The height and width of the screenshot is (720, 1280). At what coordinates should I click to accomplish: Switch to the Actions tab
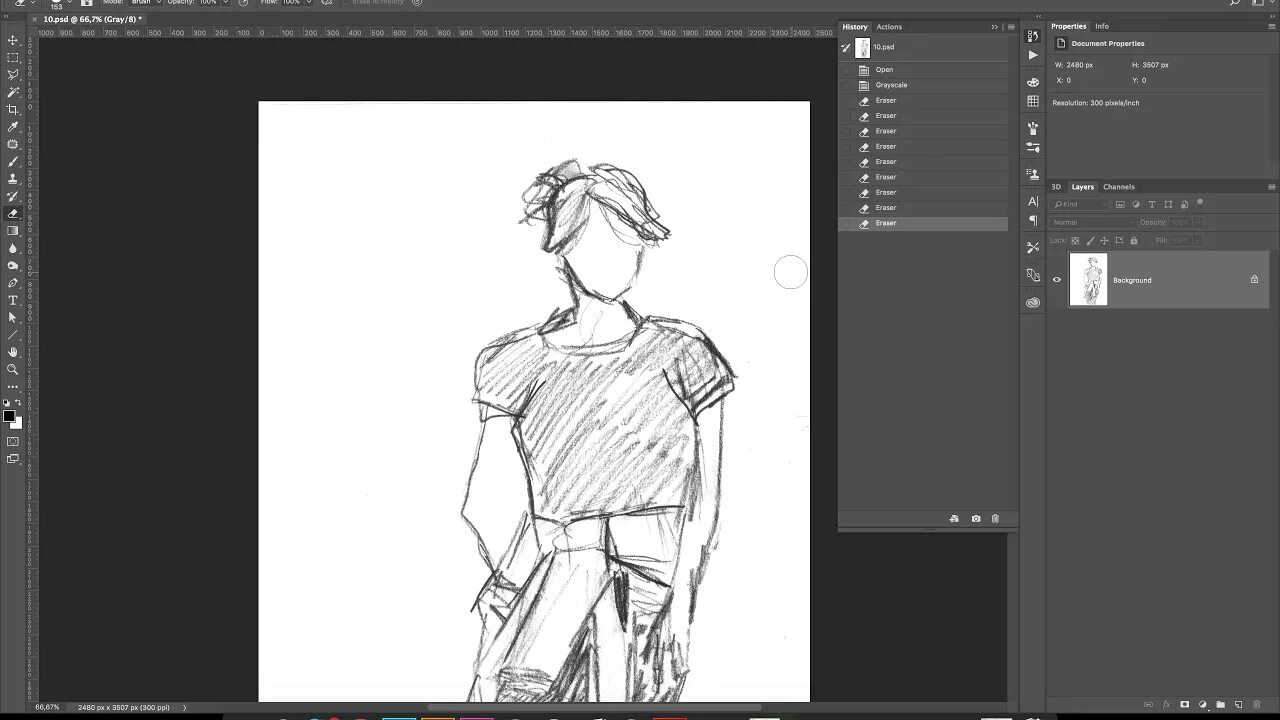[889, 27]
